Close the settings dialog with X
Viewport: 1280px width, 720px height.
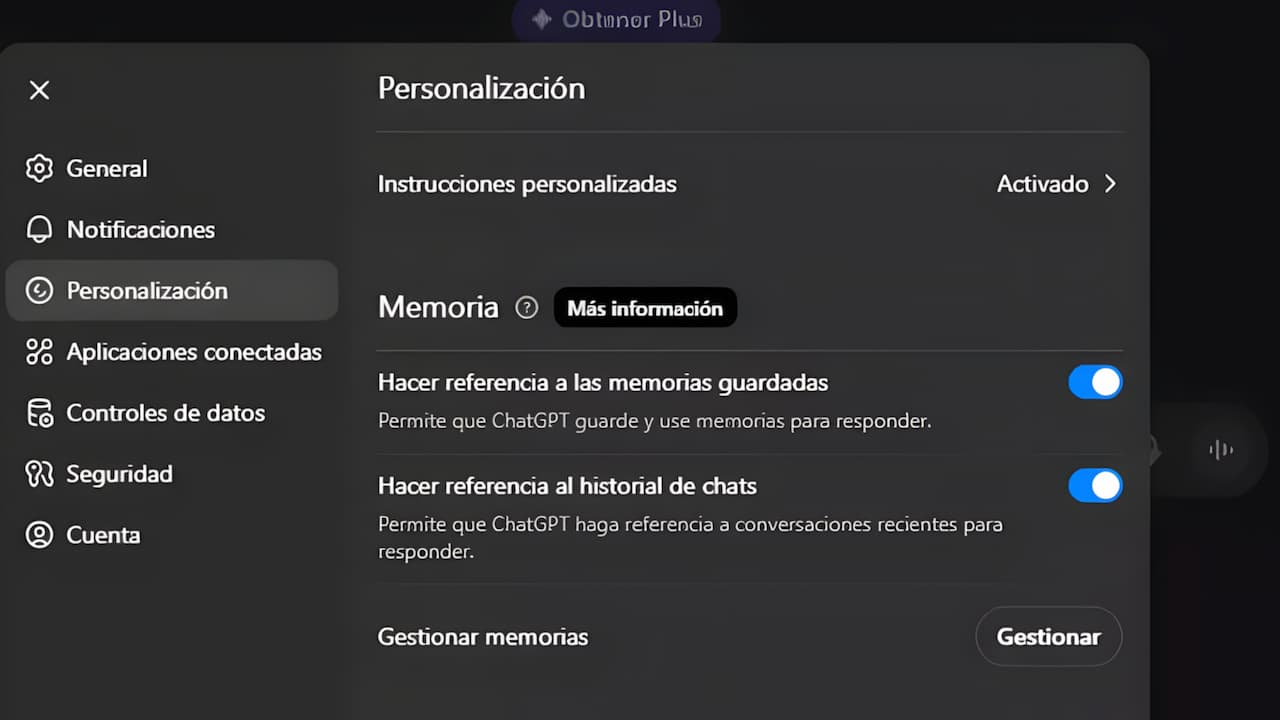(x=39, y=90)
